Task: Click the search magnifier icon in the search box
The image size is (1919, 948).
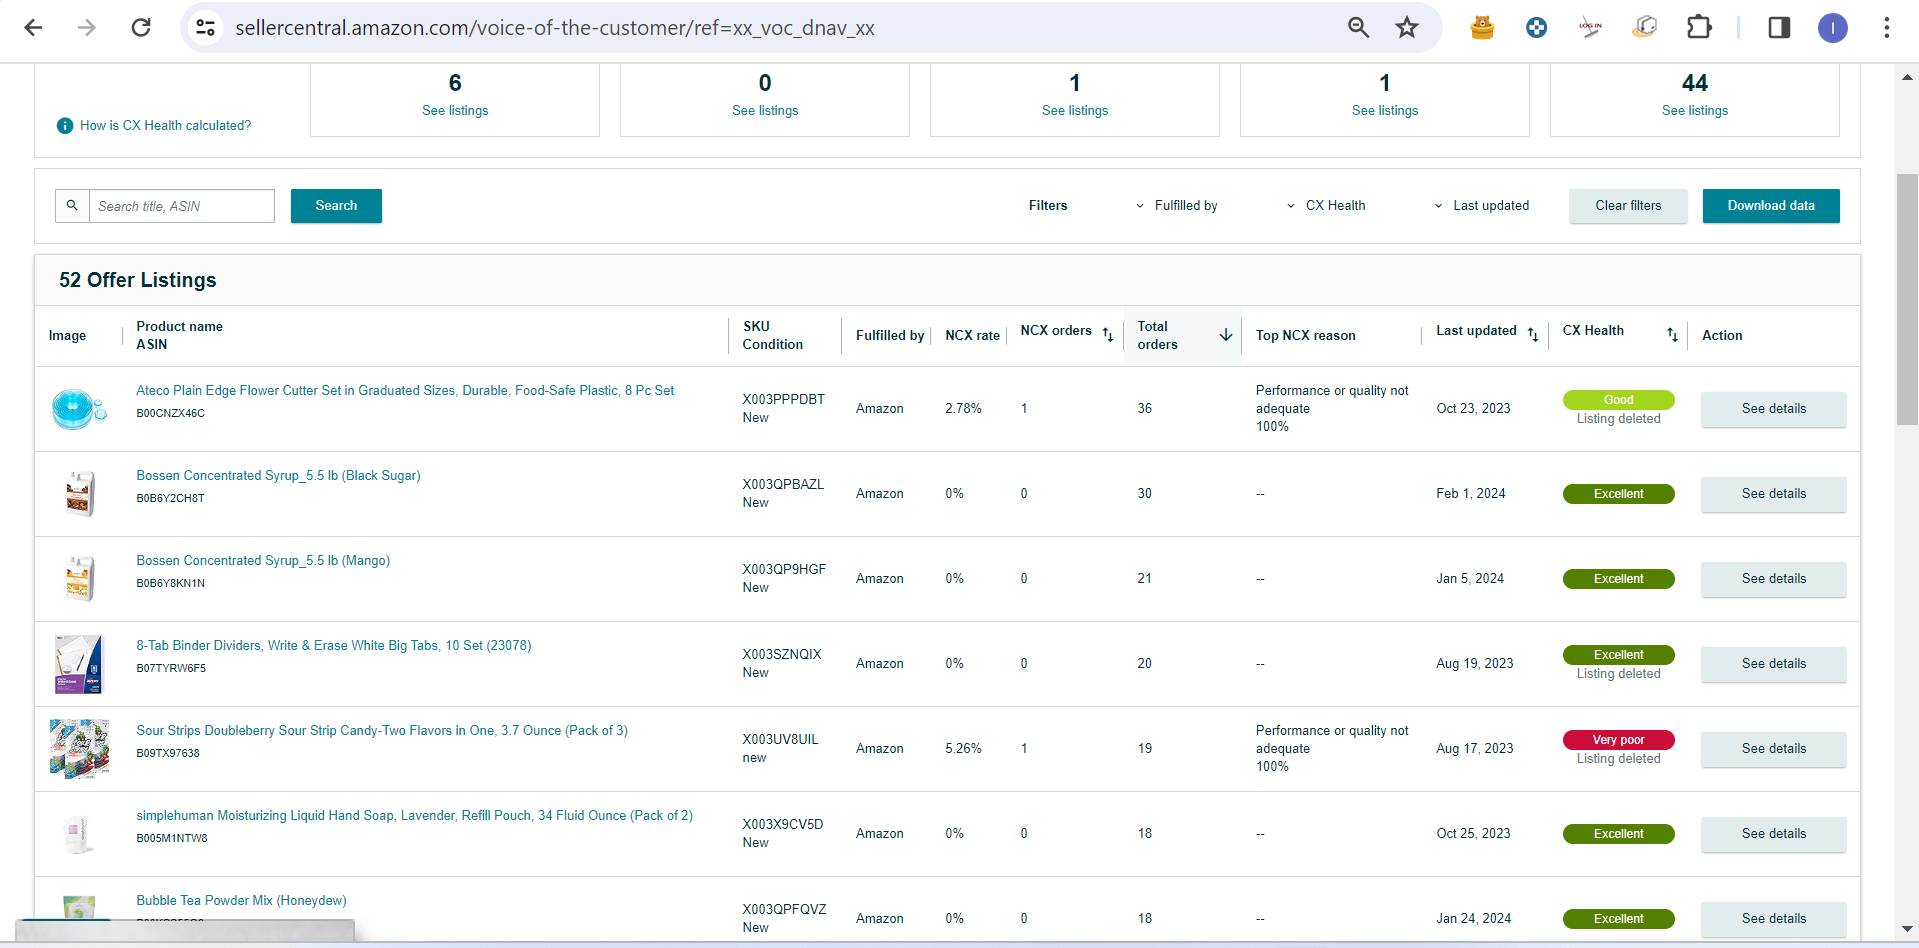Action: tap(72, 206)
